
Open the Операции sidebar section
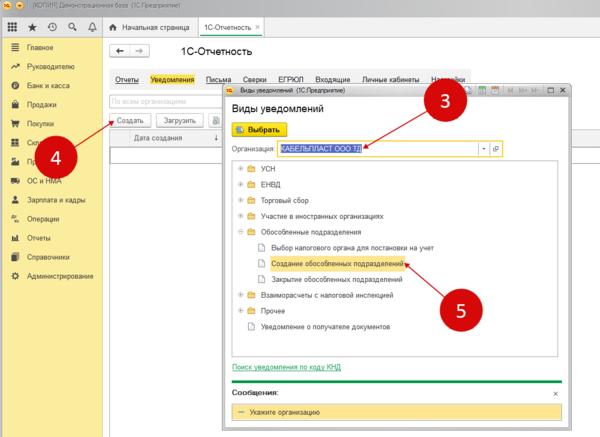[43, 219]
